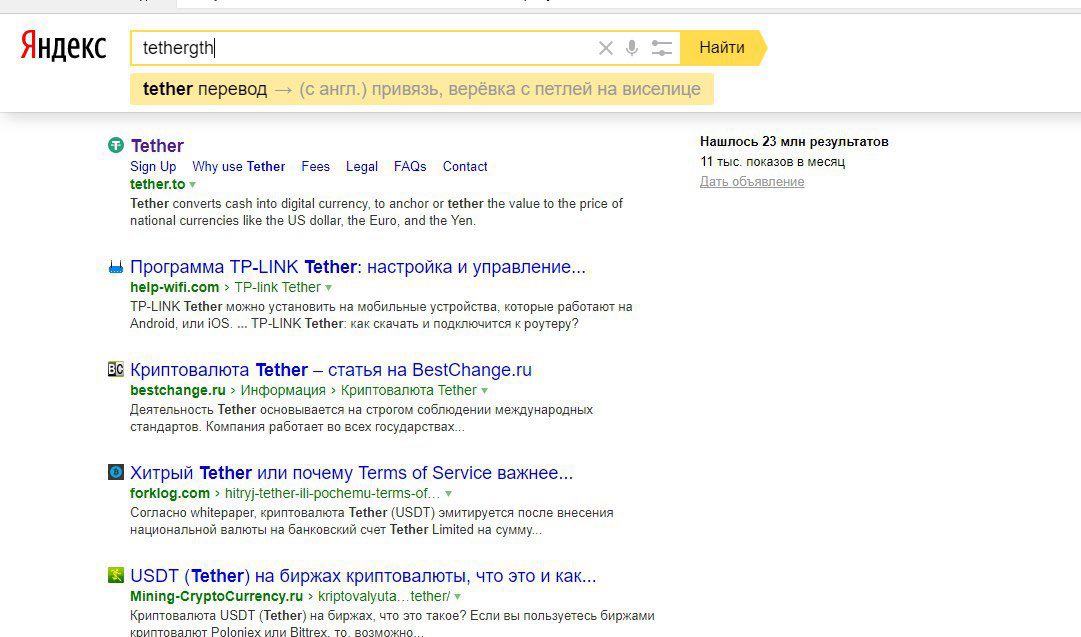Click the forklog favicon icon
Viewport: 1081px width, 637px height.
pyautogui.click(x=116, y=472)
